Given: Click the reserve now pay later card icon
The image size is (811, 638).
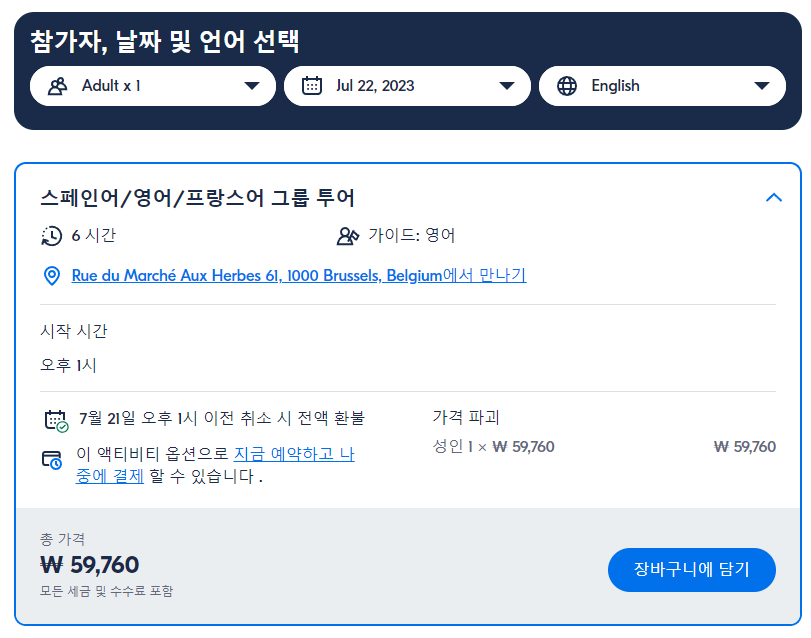Looking at the screenshot, I should pyautogui.click(x=52, y=460).
